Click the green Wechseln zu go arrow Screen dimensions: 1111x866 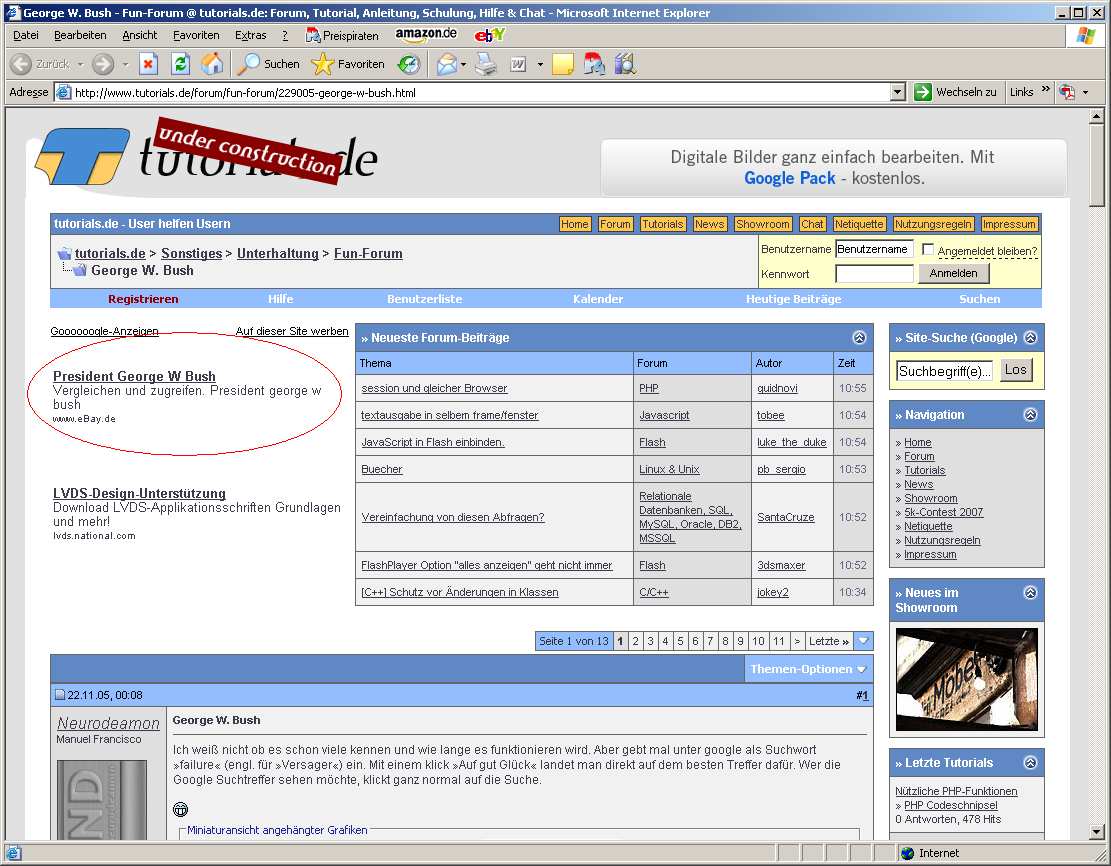tap(923, 92)
